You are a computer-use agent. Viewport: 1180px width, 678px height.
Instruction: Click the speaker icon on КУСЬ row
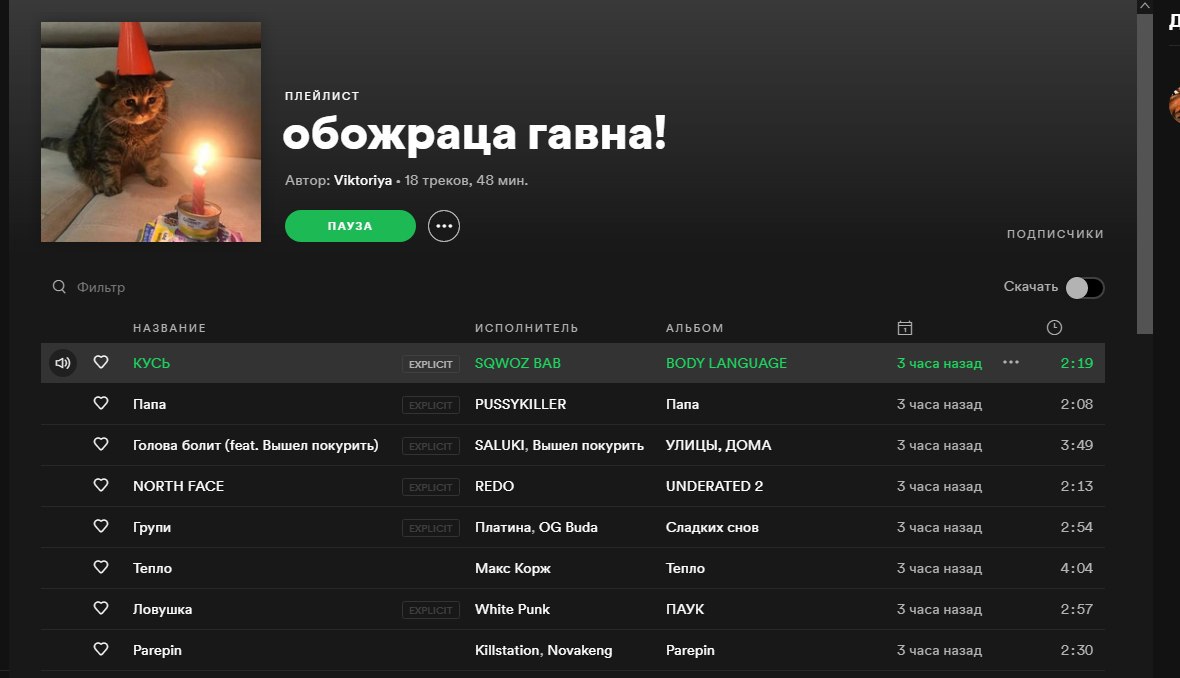pos(63,363)
